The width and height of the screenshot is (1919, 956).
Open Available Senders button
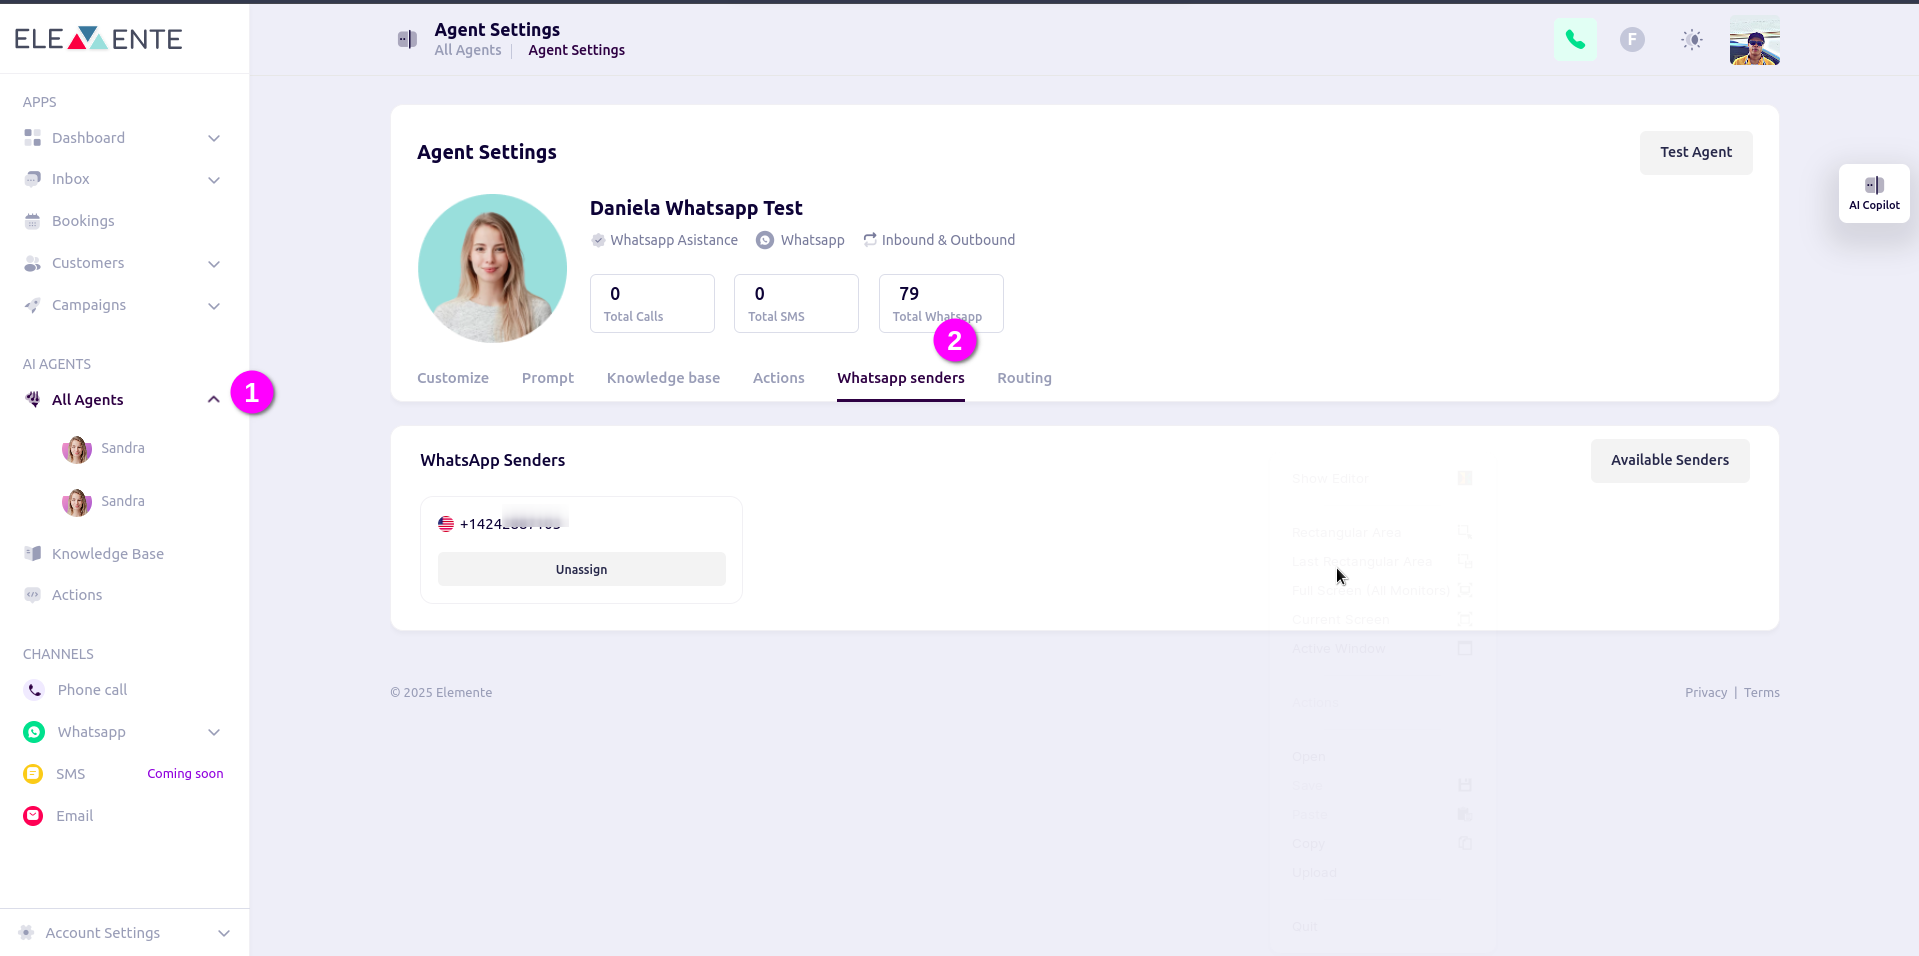(x=1670, y=460)
